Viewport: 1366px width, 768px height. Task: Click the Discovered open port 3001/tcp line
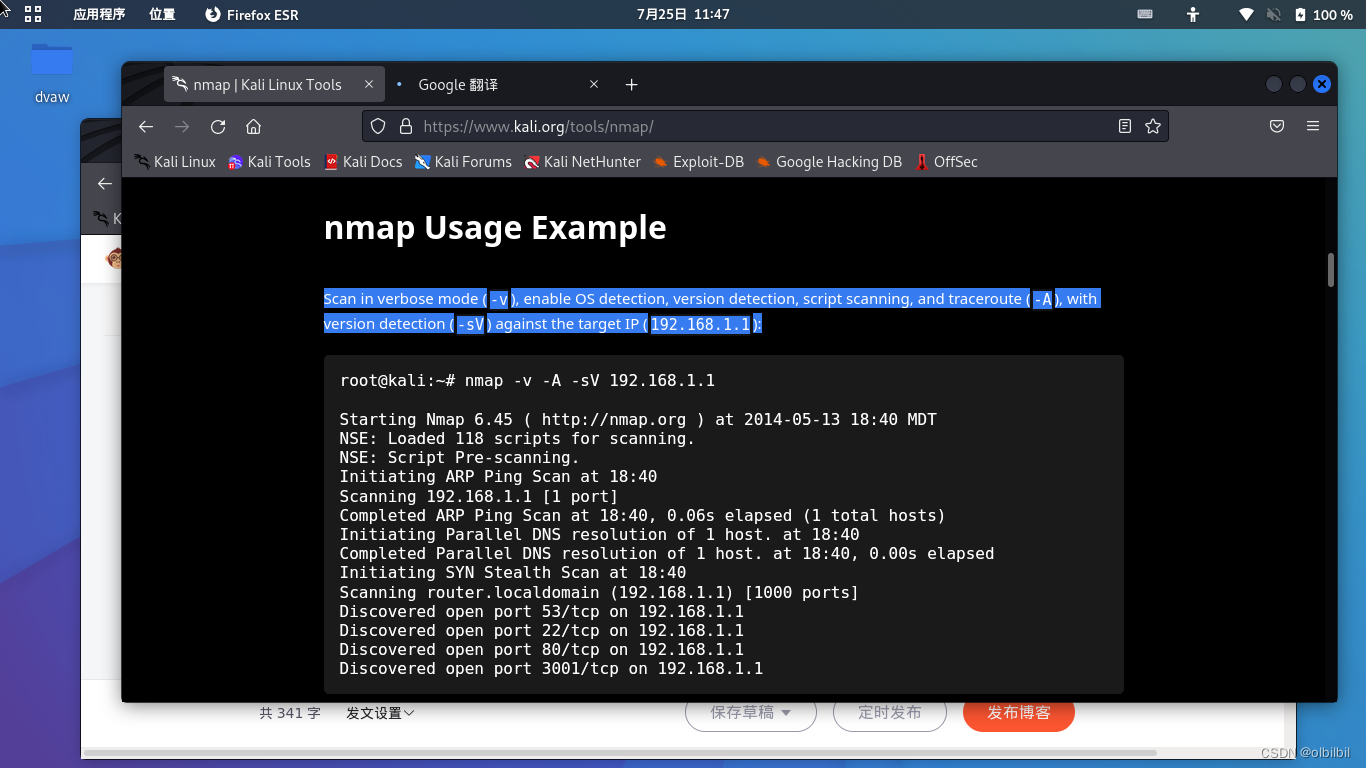click(551, 668)
